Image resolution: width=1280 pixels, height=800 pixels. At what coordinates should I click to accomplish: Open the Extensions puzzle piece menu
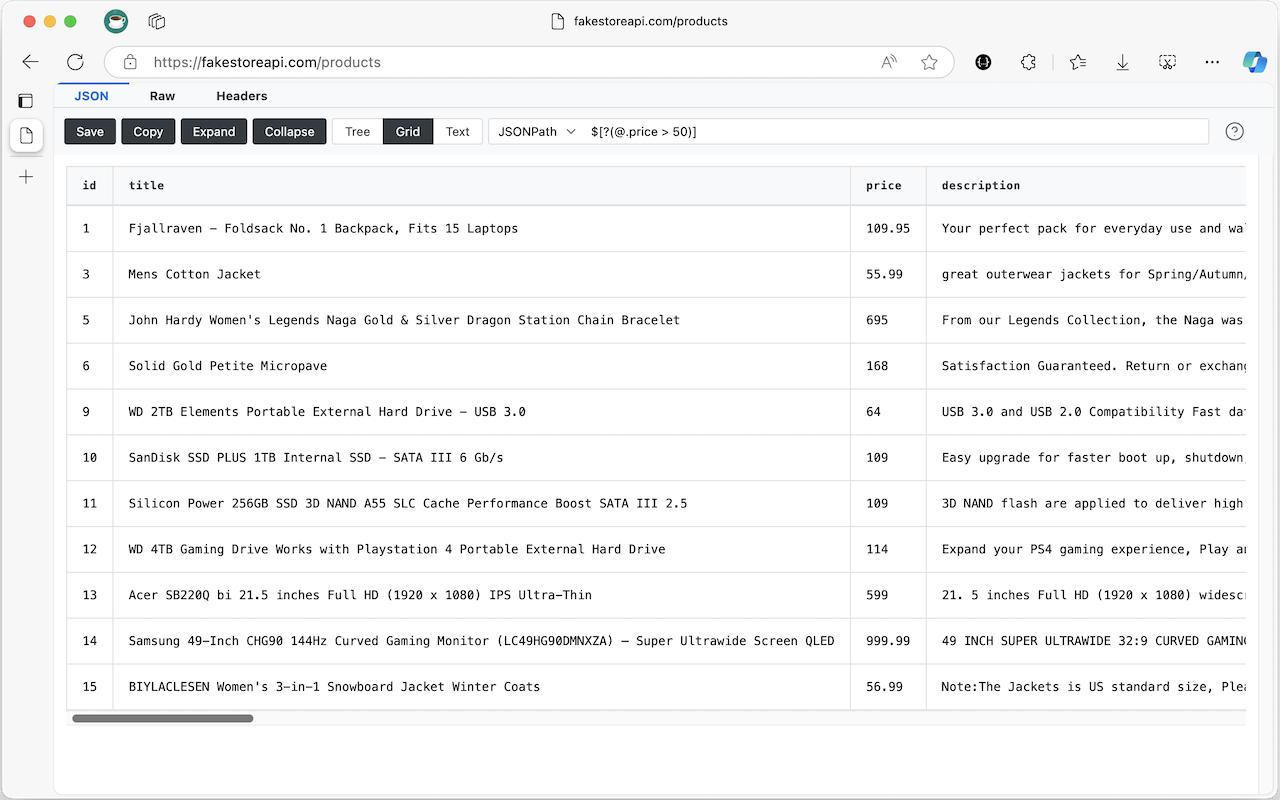click(1028, 62)
